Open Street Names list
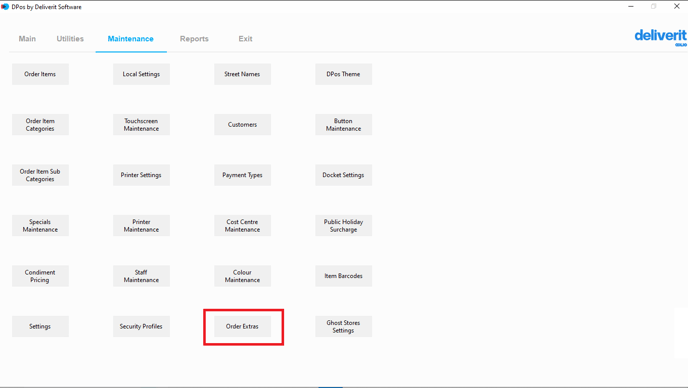Image resolution: width=688 pixels, height=388 pixels. pos(242,74)
